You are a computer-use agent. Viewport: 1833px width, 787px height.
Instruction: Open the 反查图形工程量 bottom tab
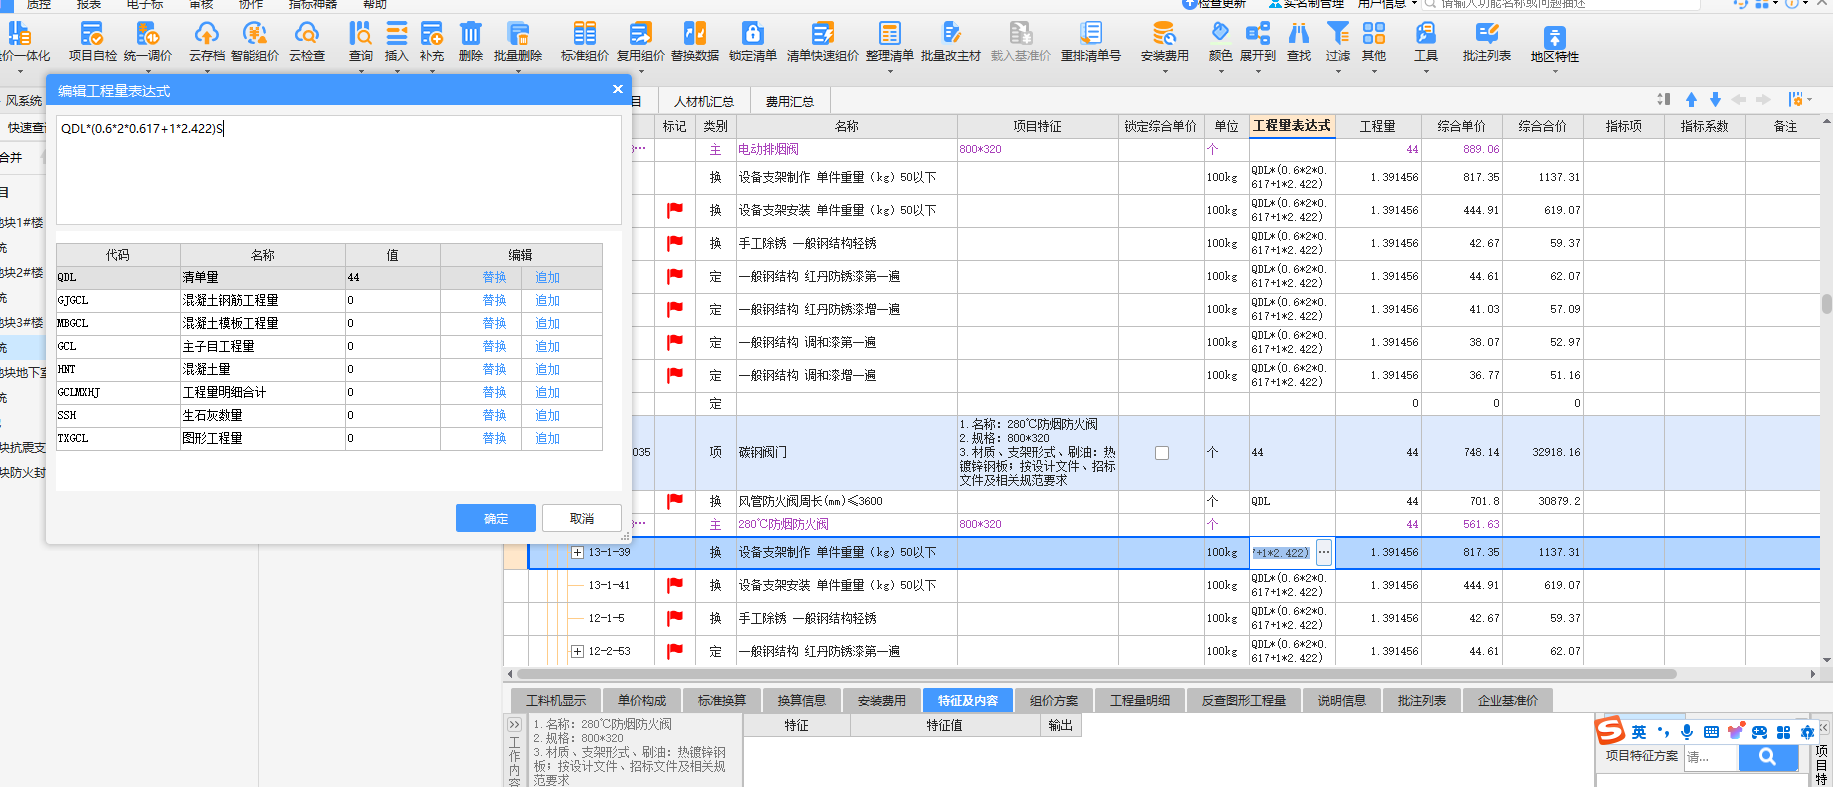click(x=1244, y=700)
